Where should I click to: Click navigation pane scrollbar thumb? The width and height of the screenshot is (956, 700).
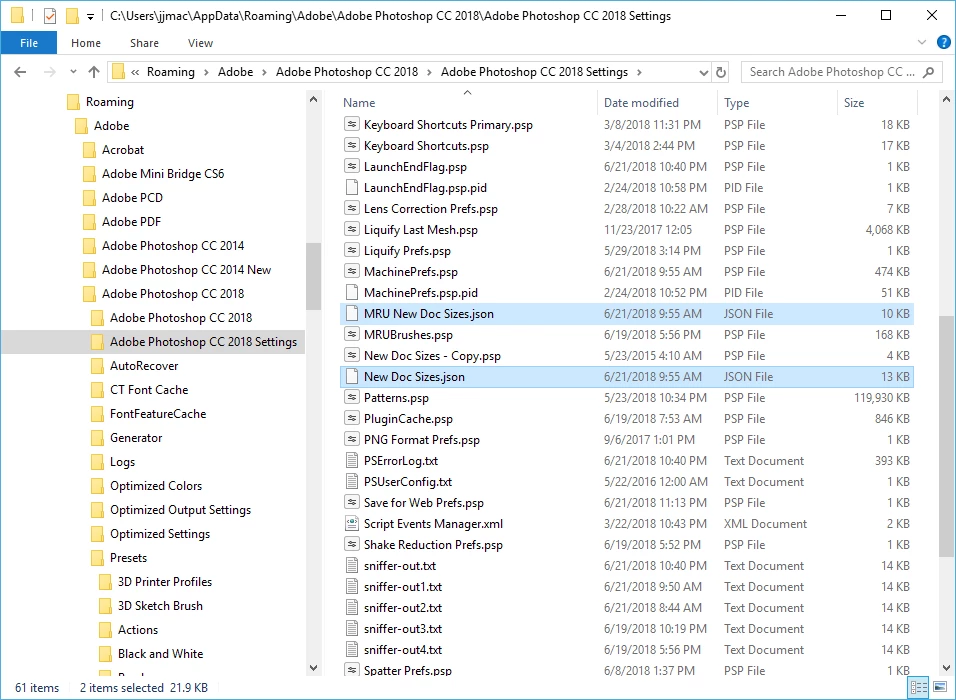[313, 276]
